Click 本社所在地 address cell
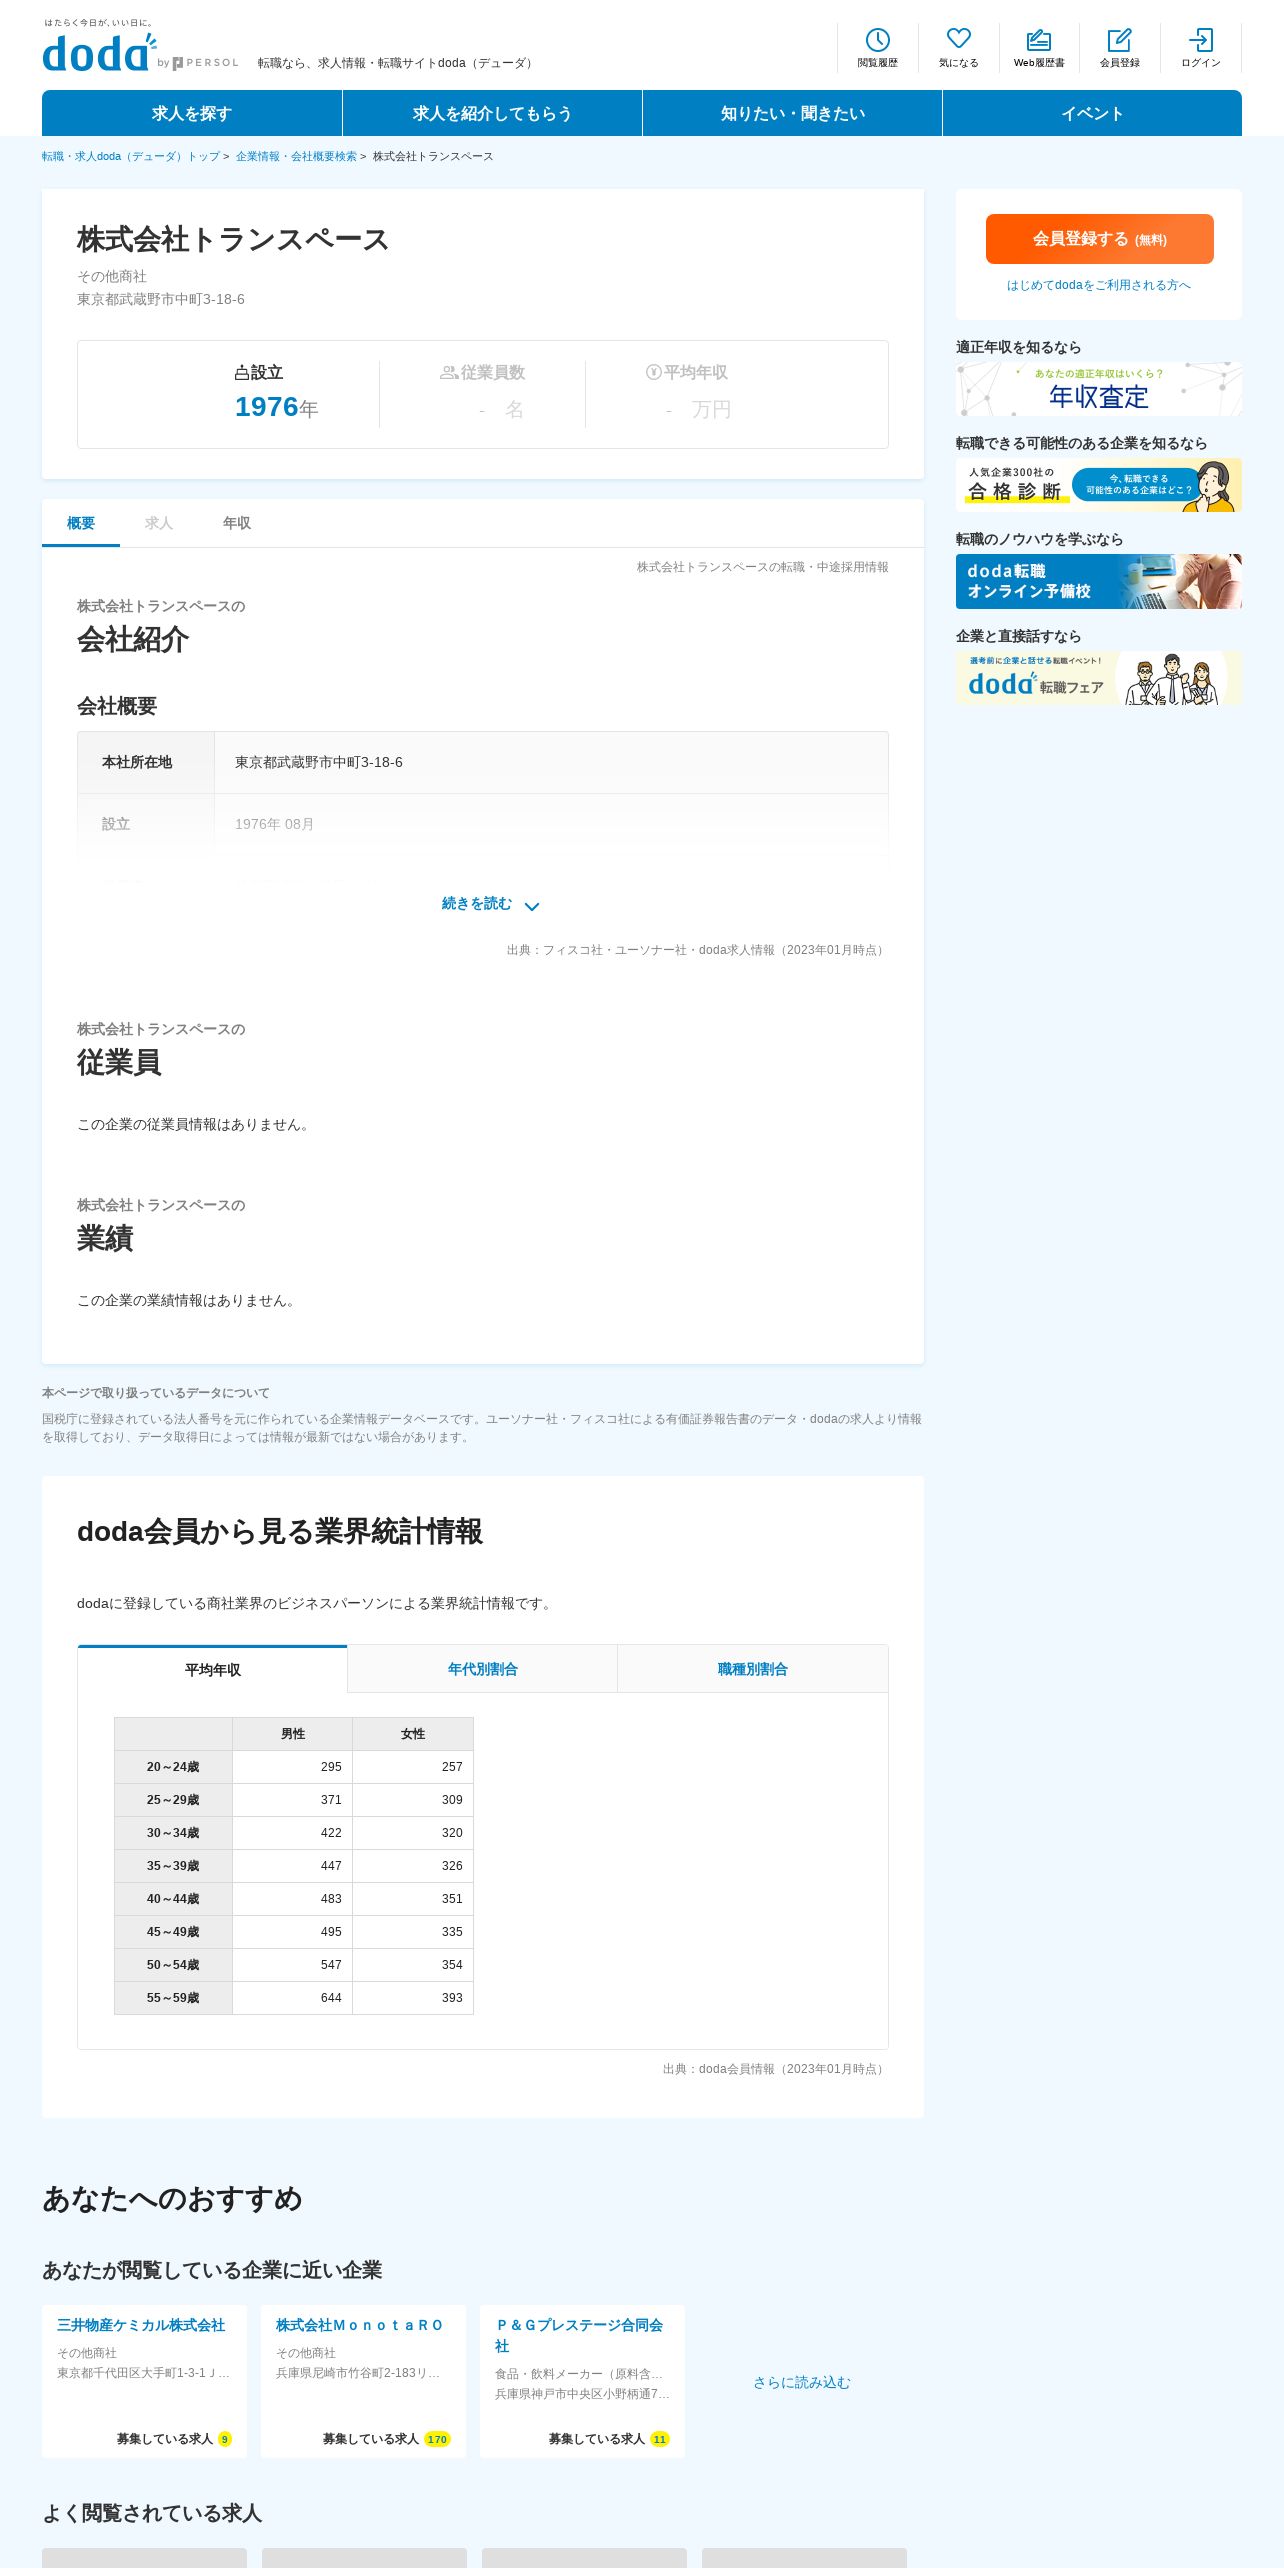Viewport: 1284px width, 2568px height. (551, 762)
